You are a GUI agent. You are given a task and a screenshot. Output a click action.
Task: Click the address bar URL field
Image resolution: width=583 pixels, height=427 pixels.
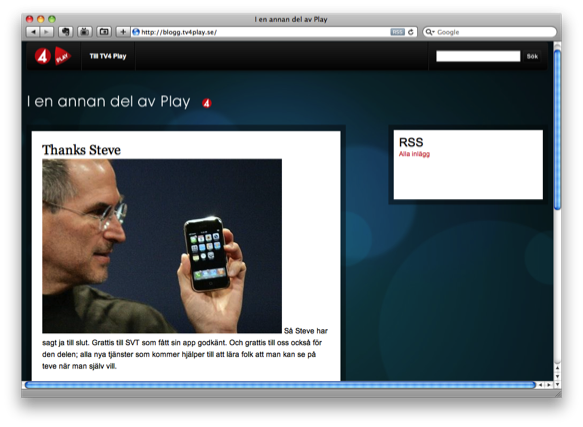coord(264,32)
